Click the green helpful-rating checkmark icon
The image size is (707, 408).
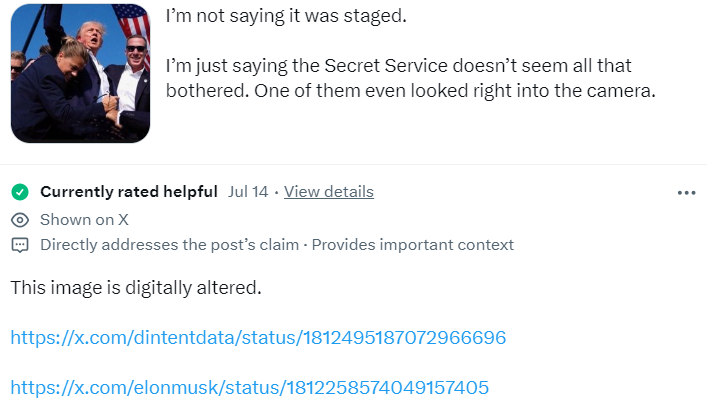(x=20, y=192)
